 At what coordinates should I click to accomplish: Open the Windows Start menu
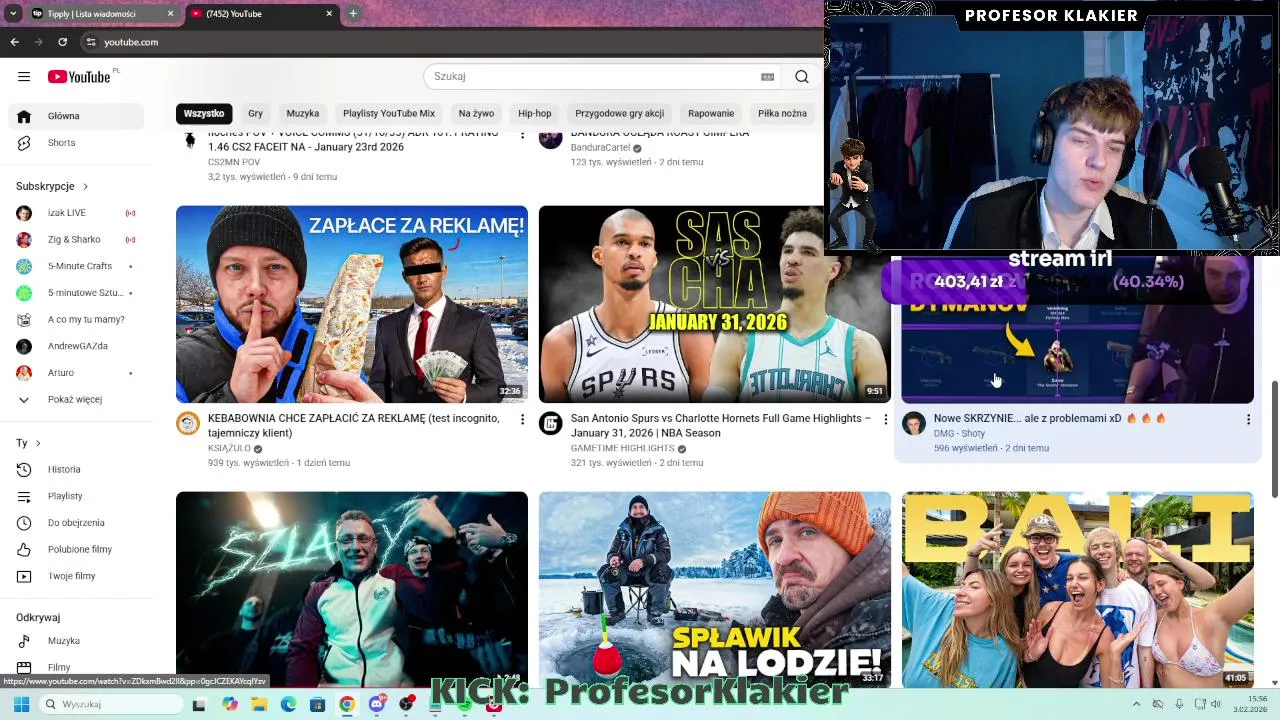[x=21, y=705]
